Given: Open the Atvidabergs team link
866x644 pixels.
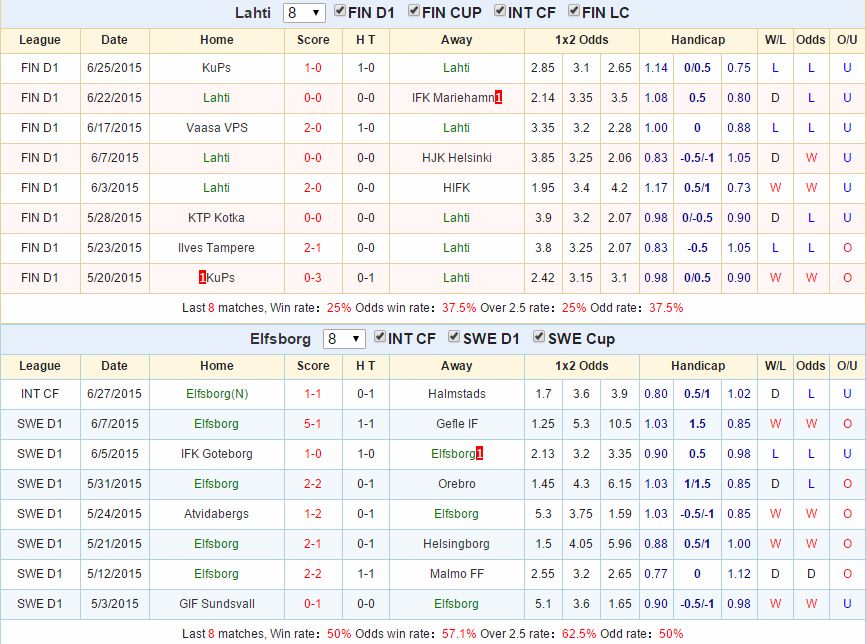Looking at the screenshot, I should click(216, 514).
